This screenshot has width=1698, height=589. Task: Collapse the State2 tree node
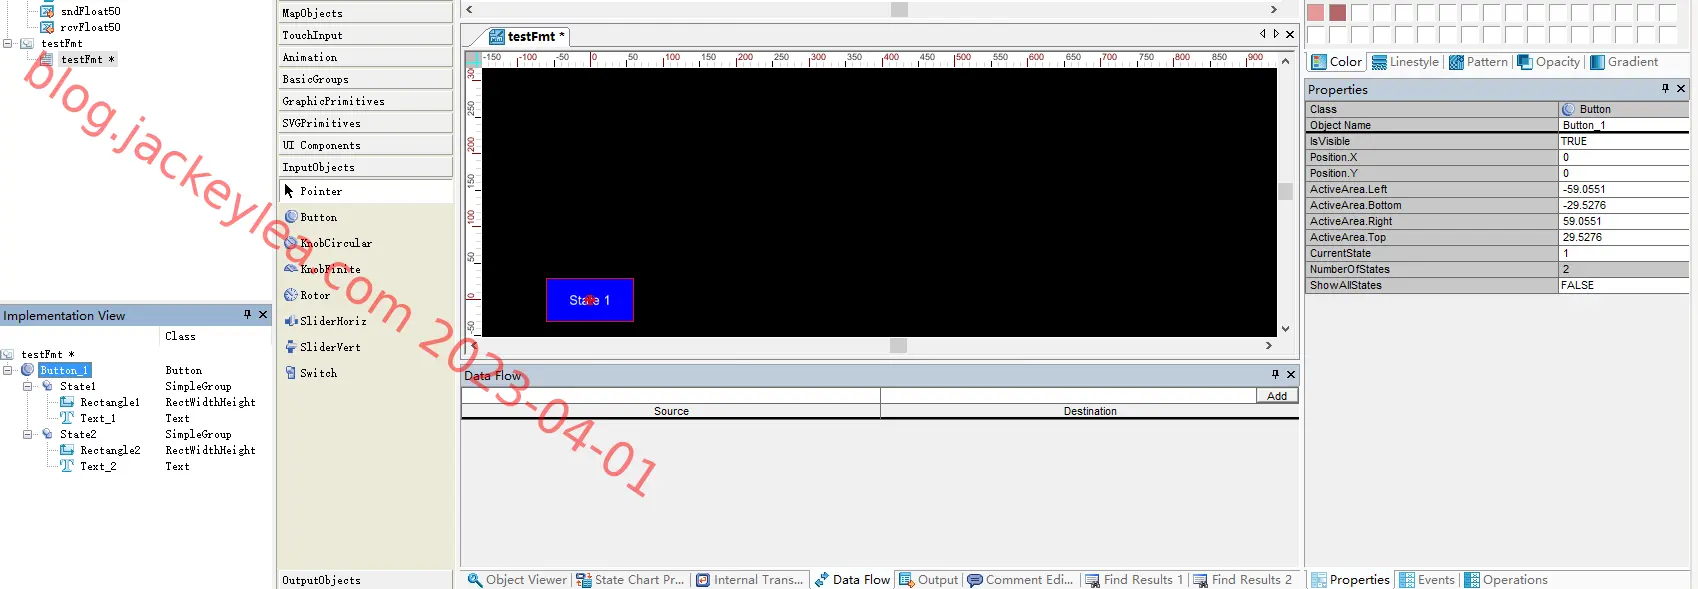tap(28, 434)
